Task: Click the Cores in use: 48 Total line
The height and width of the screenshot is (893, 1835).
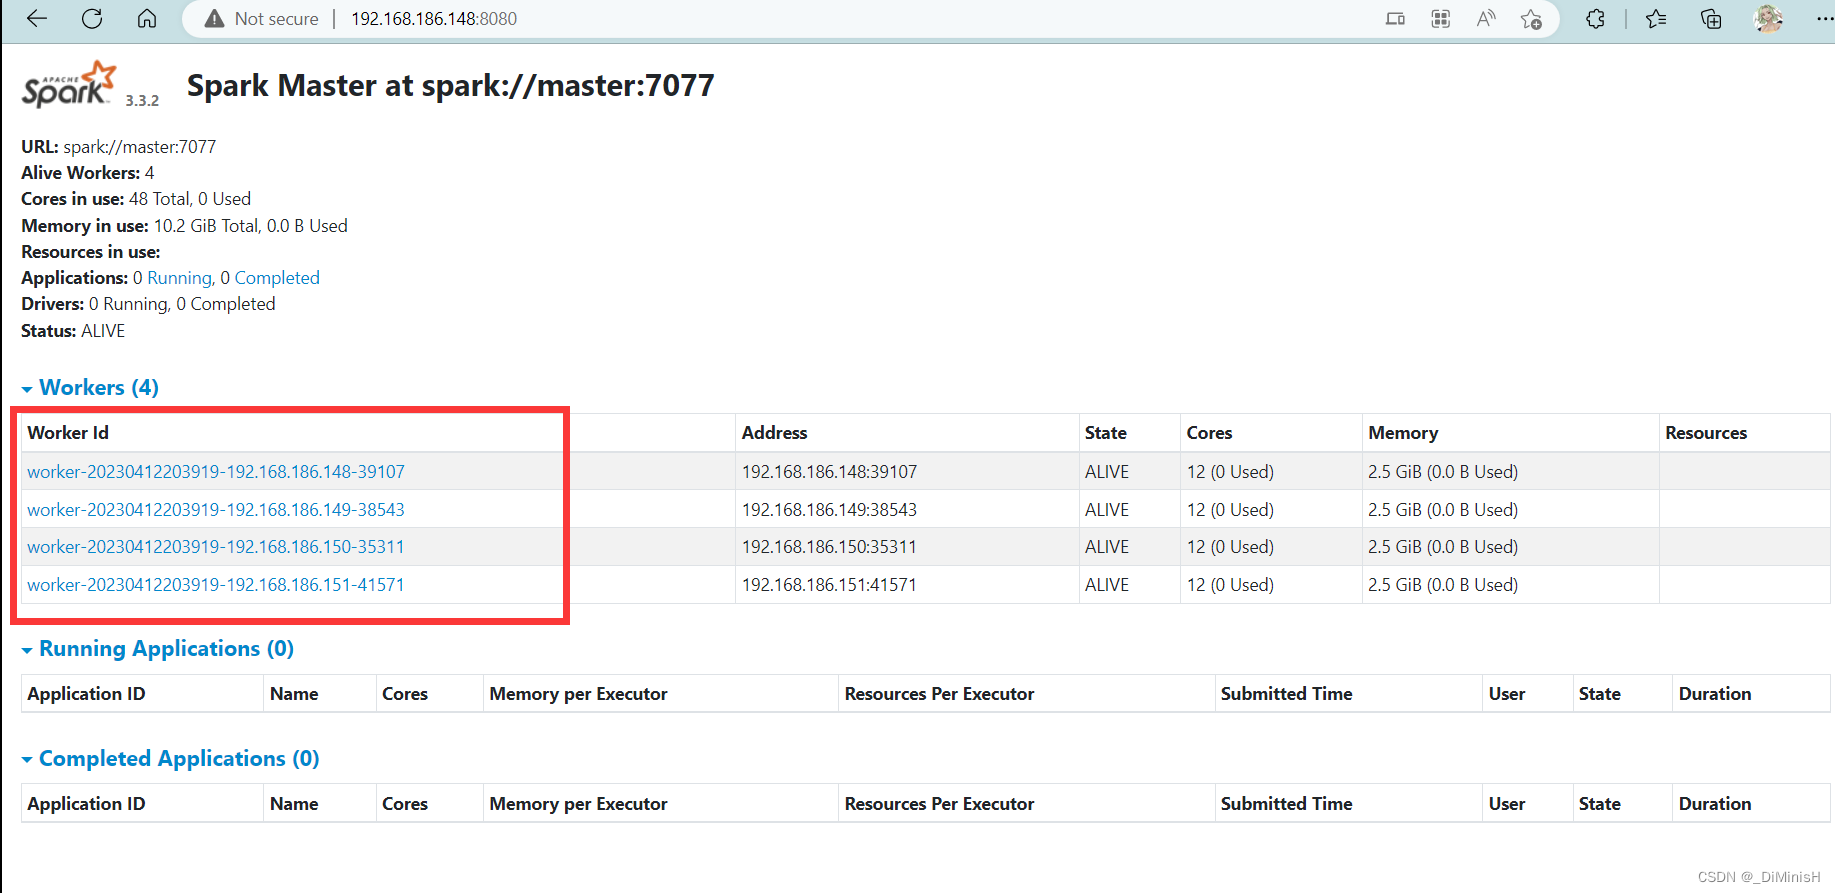Action: tap(136, 199)
